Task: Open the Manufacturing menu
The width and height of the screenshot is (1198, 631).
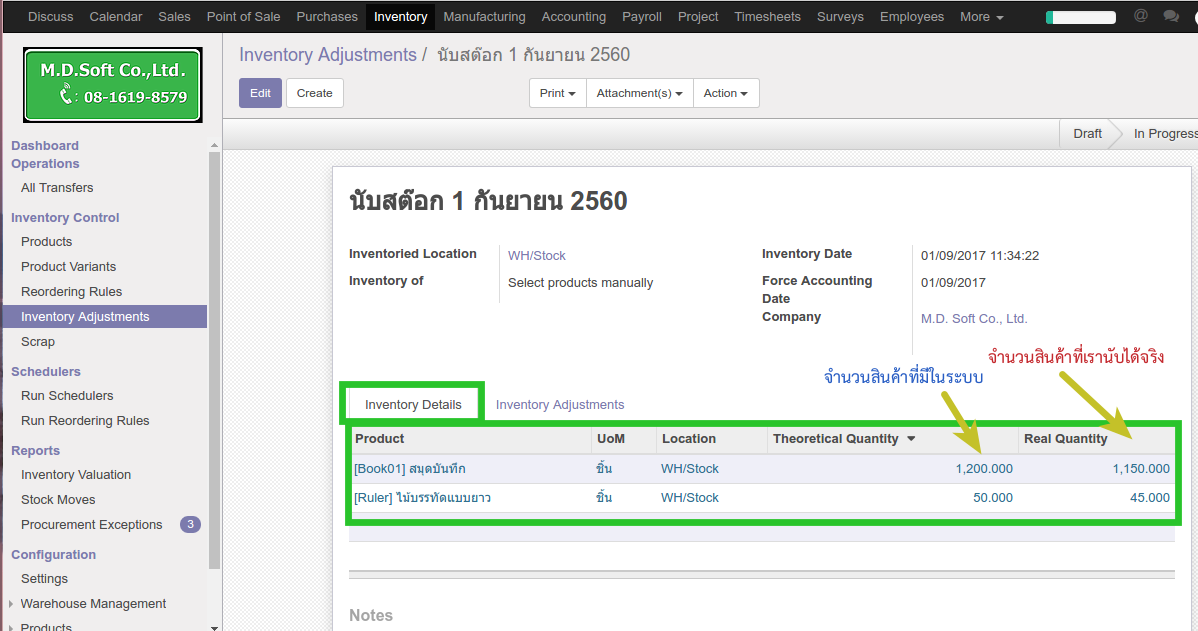Action: click(484, 16)
